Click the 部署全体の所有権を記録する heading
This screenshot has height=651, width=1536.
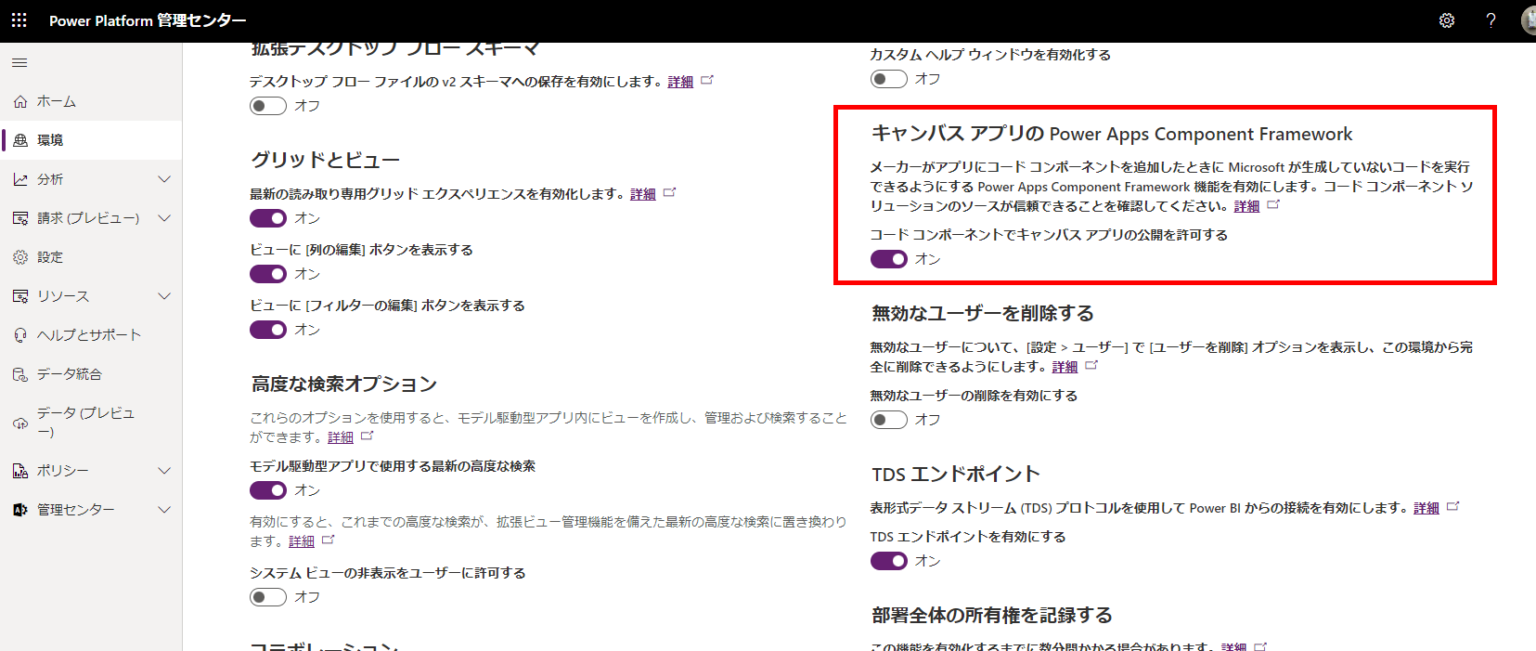(992, 614)
